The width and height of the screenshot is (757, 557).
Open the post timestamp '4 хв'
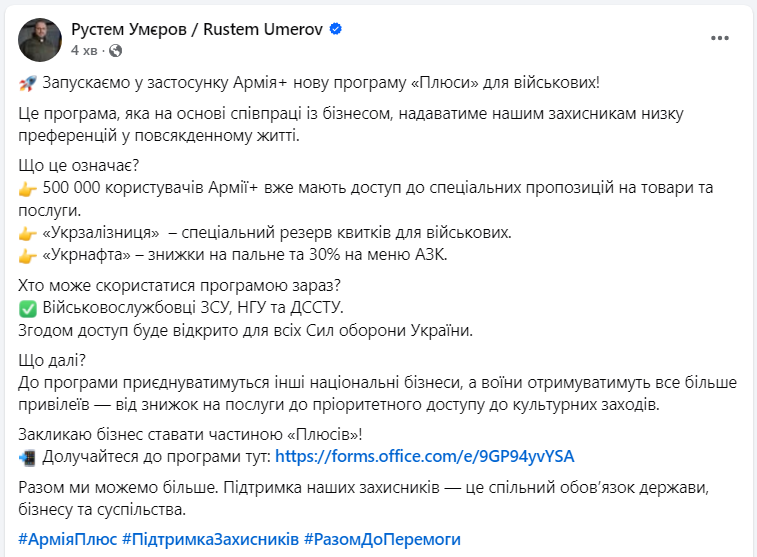pos(83,49)
